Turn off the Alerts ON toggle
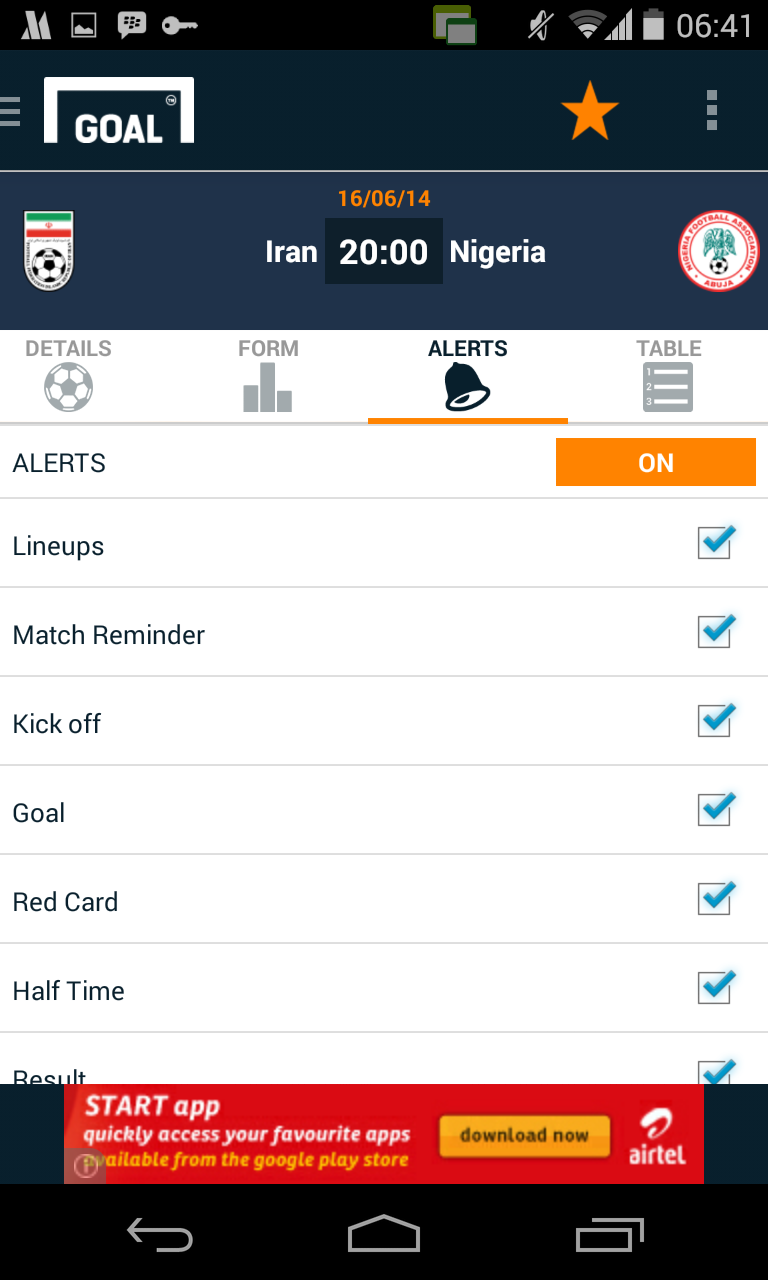Screen dimensions: 768x1280 tap(655, 463)
